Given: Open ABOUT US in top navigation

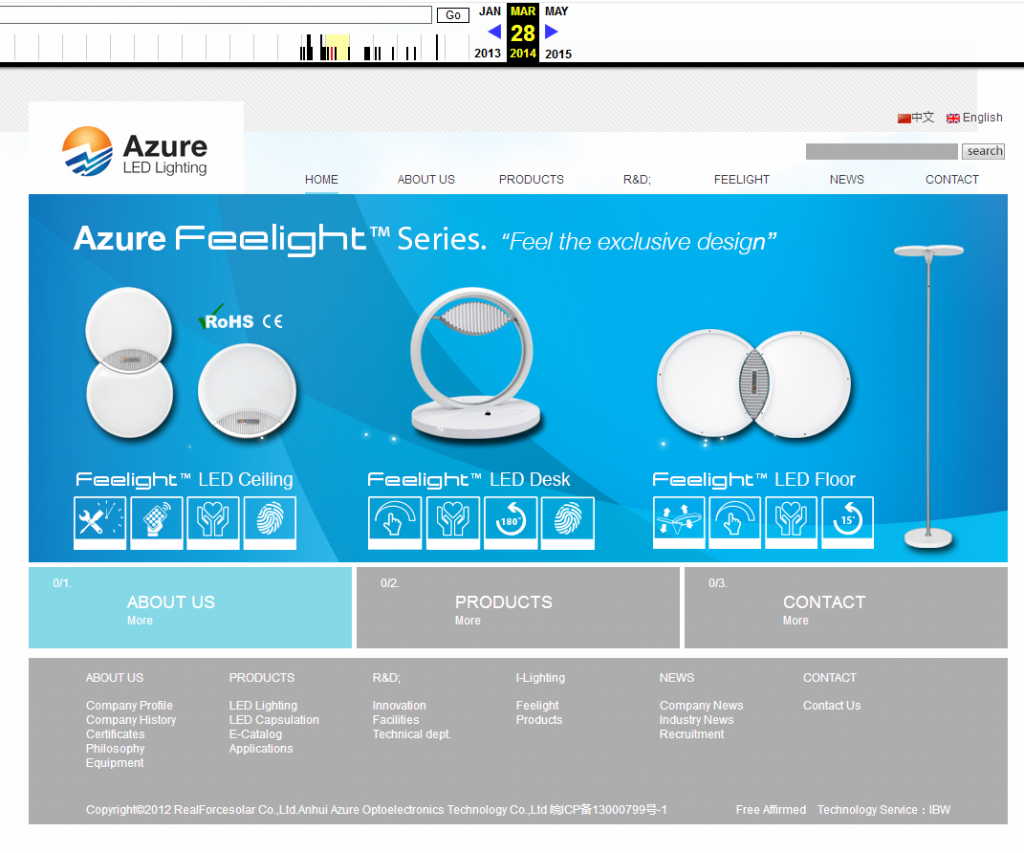Looking at the screenshot, I should click(x=426, y=180).
